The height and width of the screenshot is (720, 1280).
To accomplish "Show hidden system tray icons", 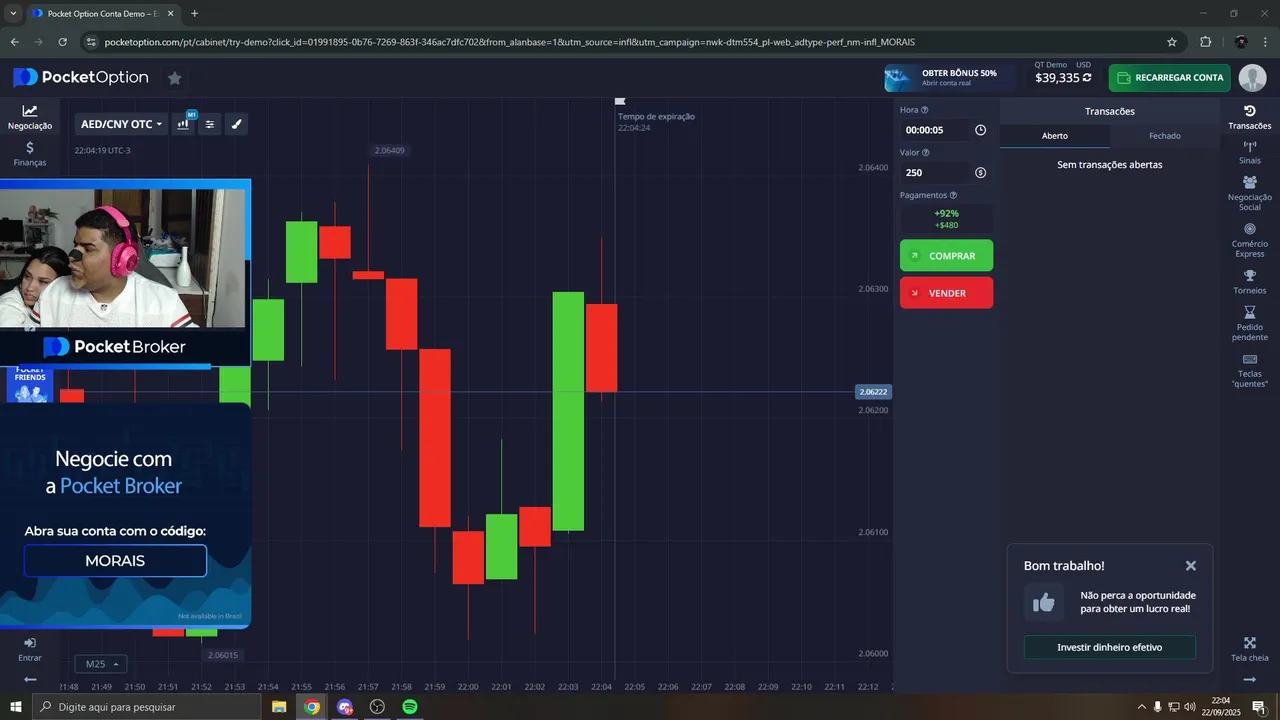I will tap(1141, 707).
